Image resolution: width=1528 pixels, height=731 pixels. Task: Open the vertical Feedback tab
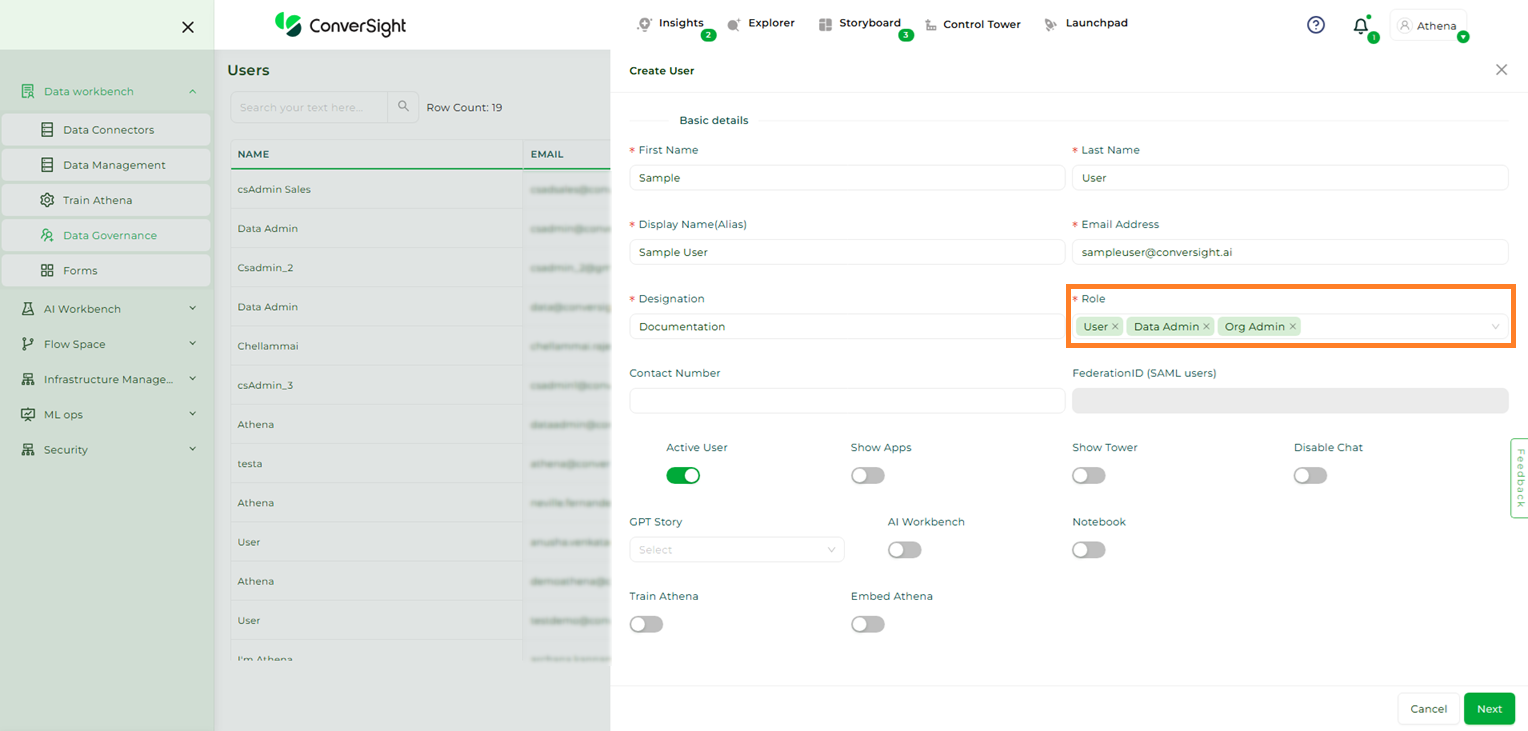tap(1519, 478)
